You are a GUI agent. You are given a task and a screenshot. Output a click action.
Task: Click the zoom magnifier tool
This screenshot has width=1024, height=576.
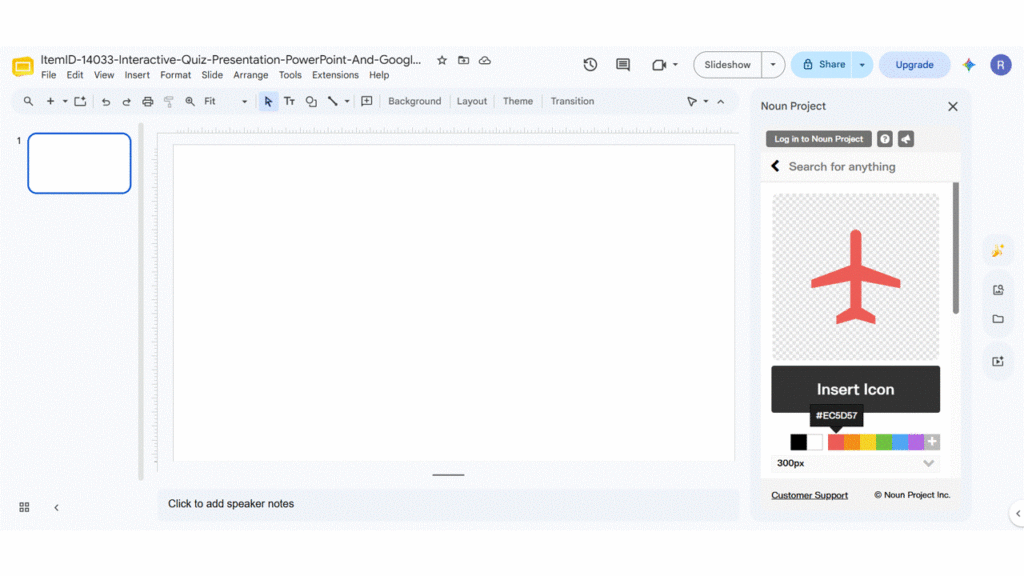(190, 101)
